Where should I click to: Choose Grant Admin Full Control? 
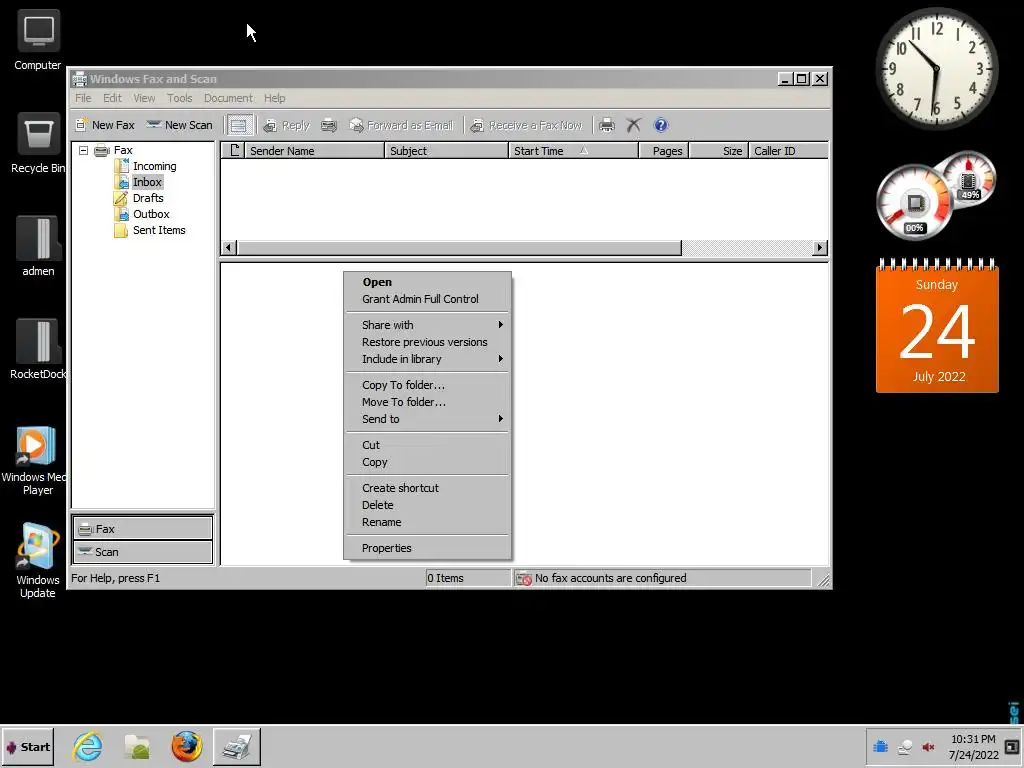click(427, 299)
